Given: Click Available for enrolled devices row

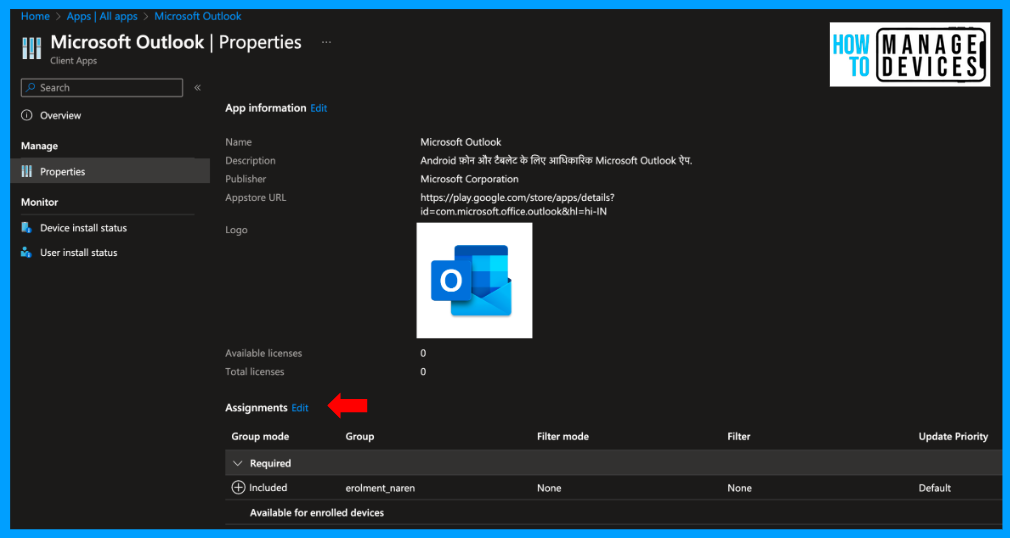Looking at the screenshot, I should pos(317,513).
